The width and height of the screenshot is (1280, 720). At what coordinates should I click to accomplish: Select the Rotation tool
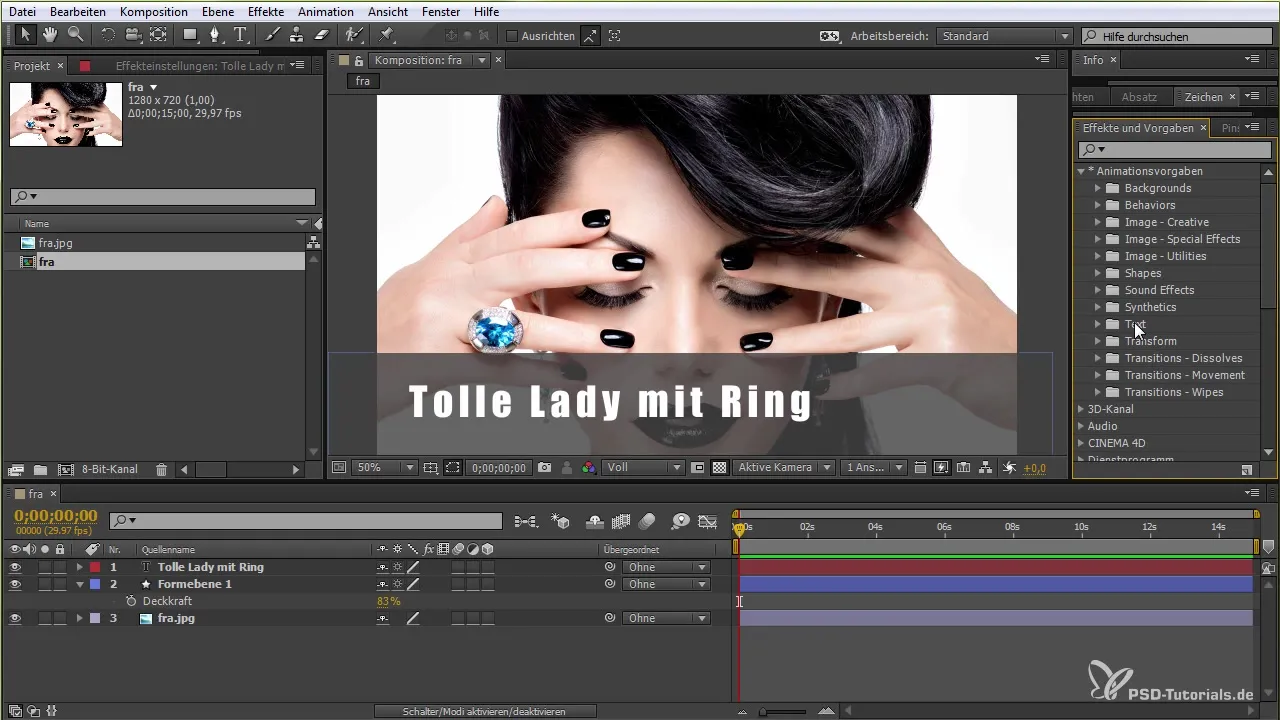[x=107, y=35]
